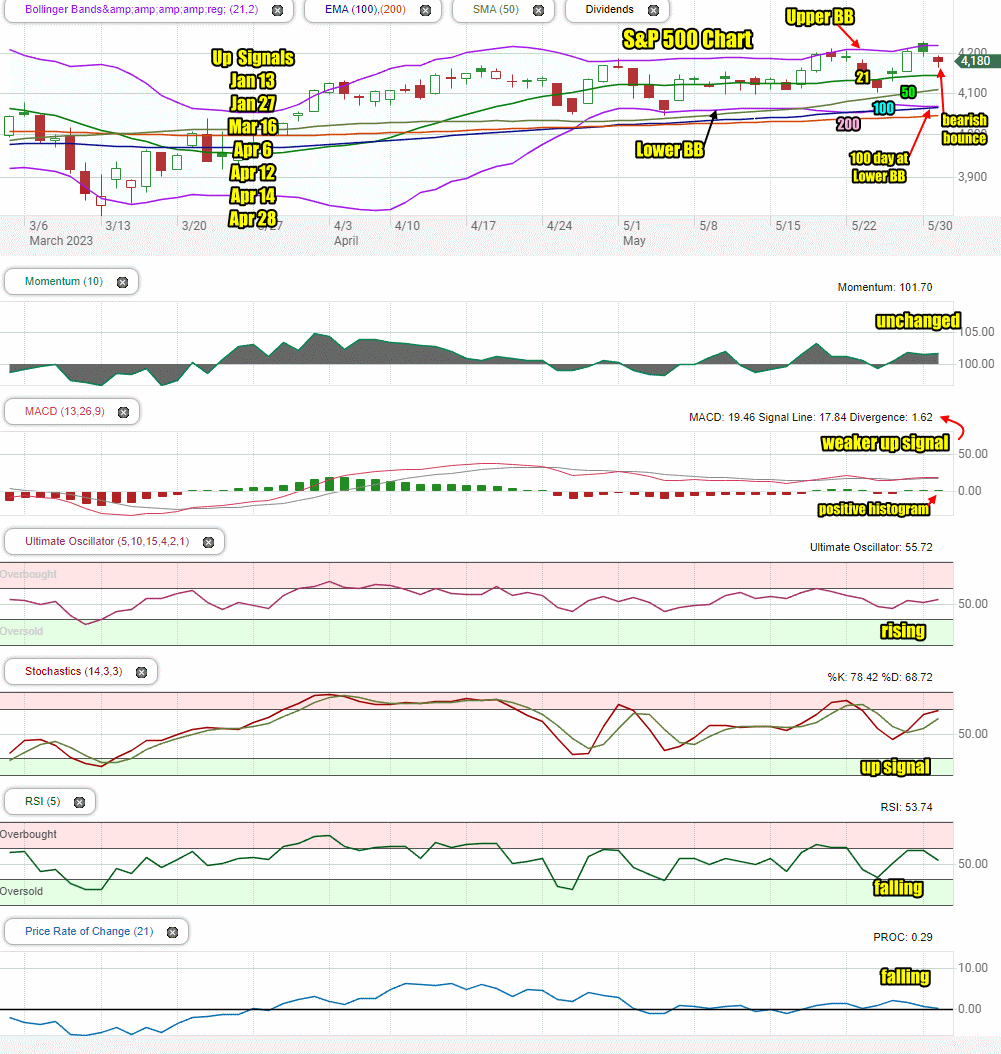The height and width of the screenshot is (1054, 1001).
Task: Remove the MACD (13,26,9) indicator
Action: click(124, 412)
